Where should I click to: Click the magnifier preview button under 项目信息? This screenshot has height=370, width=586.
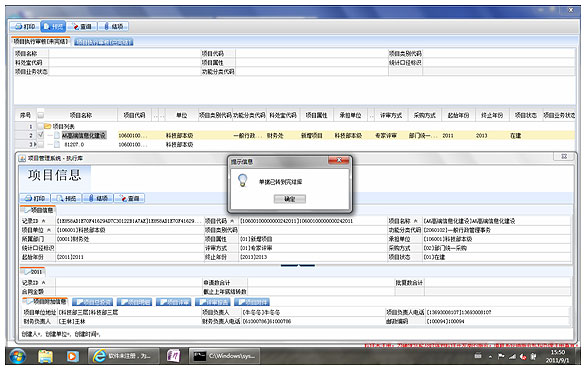click(66, 198)
